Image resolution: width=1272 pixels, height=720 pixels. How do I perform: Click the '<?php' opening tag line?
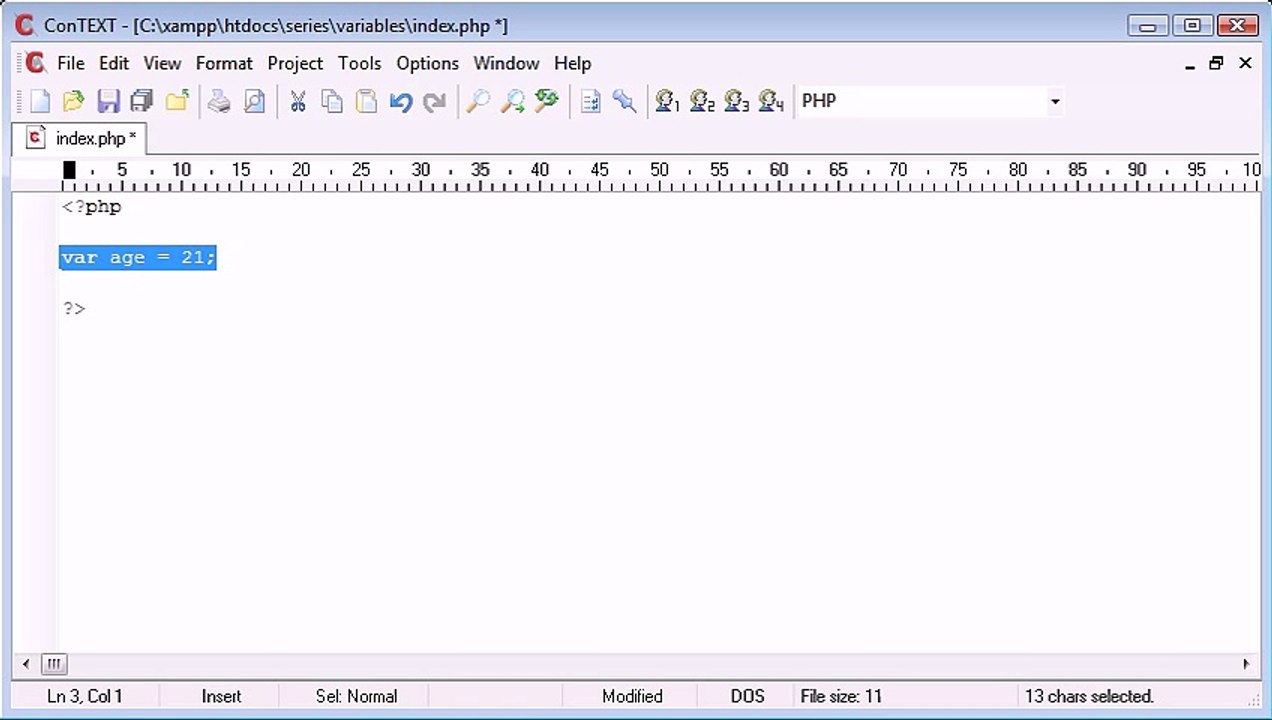[x=91, y=207]
